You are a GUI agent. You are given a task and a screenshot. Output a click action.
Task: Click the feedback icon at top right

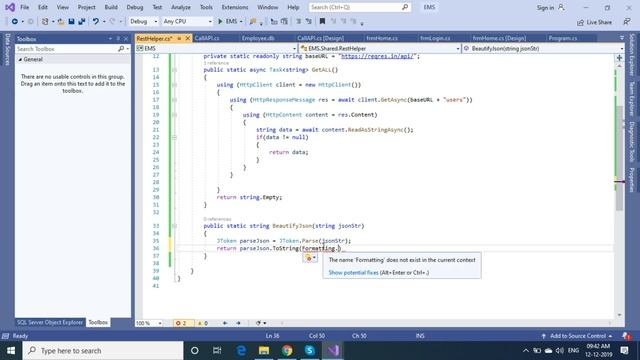tap(627, 22)
